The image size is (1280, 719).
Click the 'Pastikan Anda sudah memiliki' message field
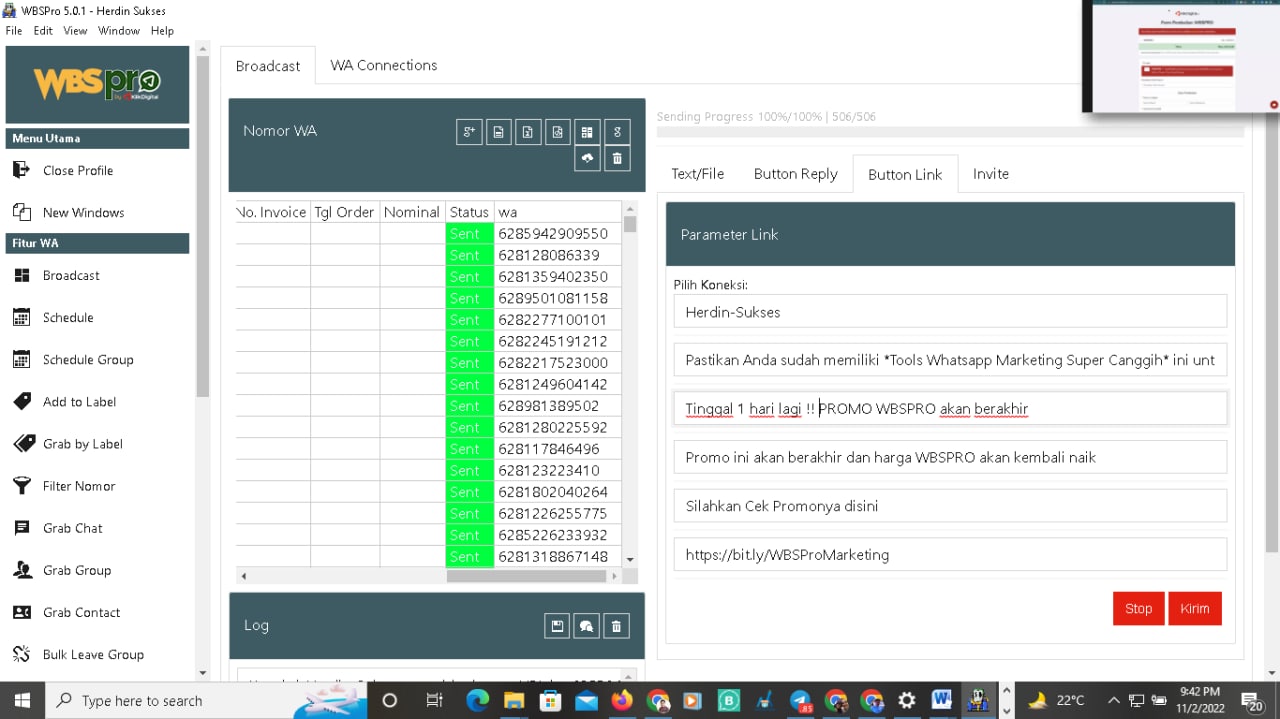950,359
